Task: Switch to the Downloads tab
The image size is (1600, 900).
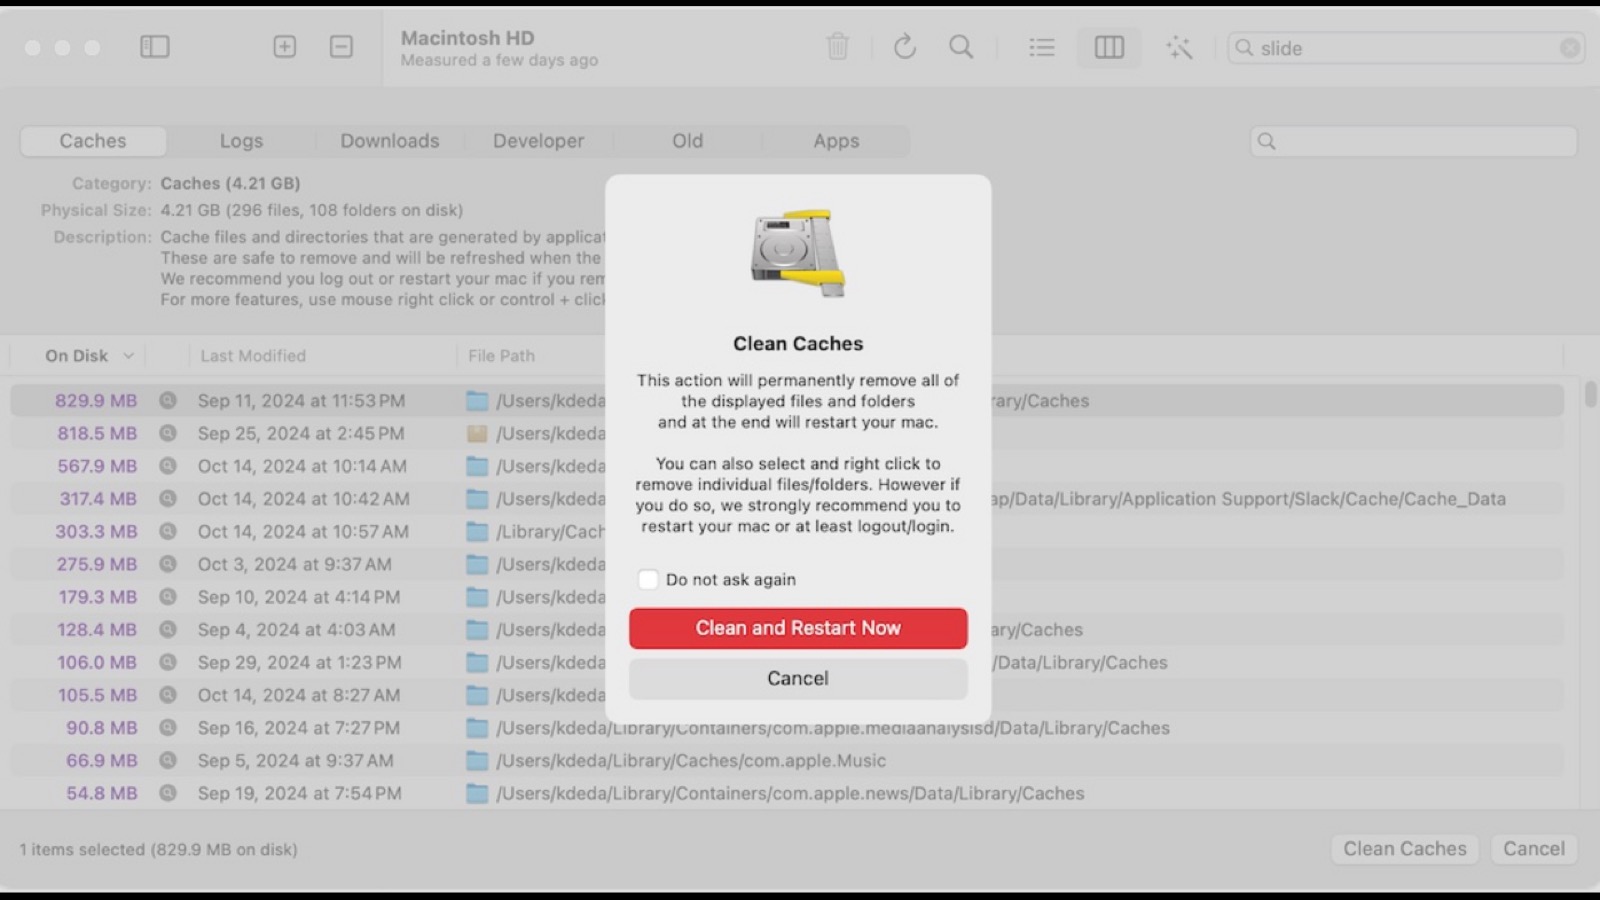Action: [390, 141]
